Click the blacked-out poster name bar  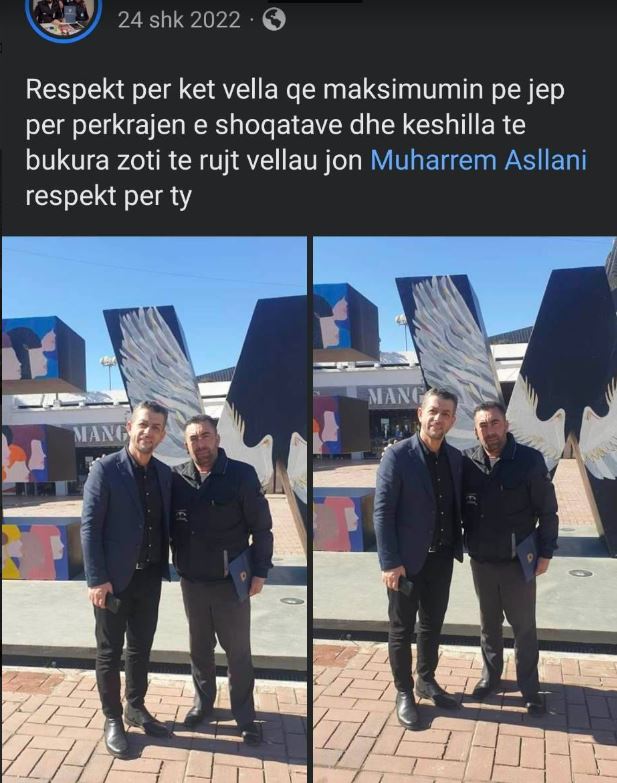click(x=315, y=1)
